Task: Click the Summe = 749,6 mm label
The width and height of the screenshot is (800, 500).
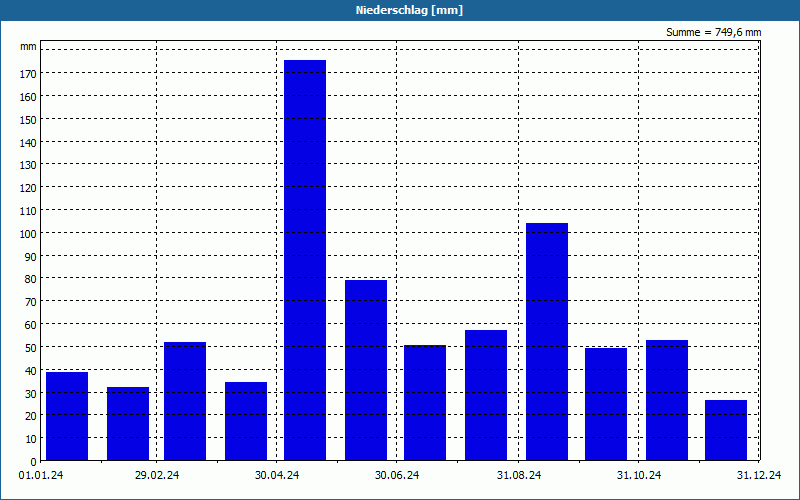Action: tap(713, 32)
